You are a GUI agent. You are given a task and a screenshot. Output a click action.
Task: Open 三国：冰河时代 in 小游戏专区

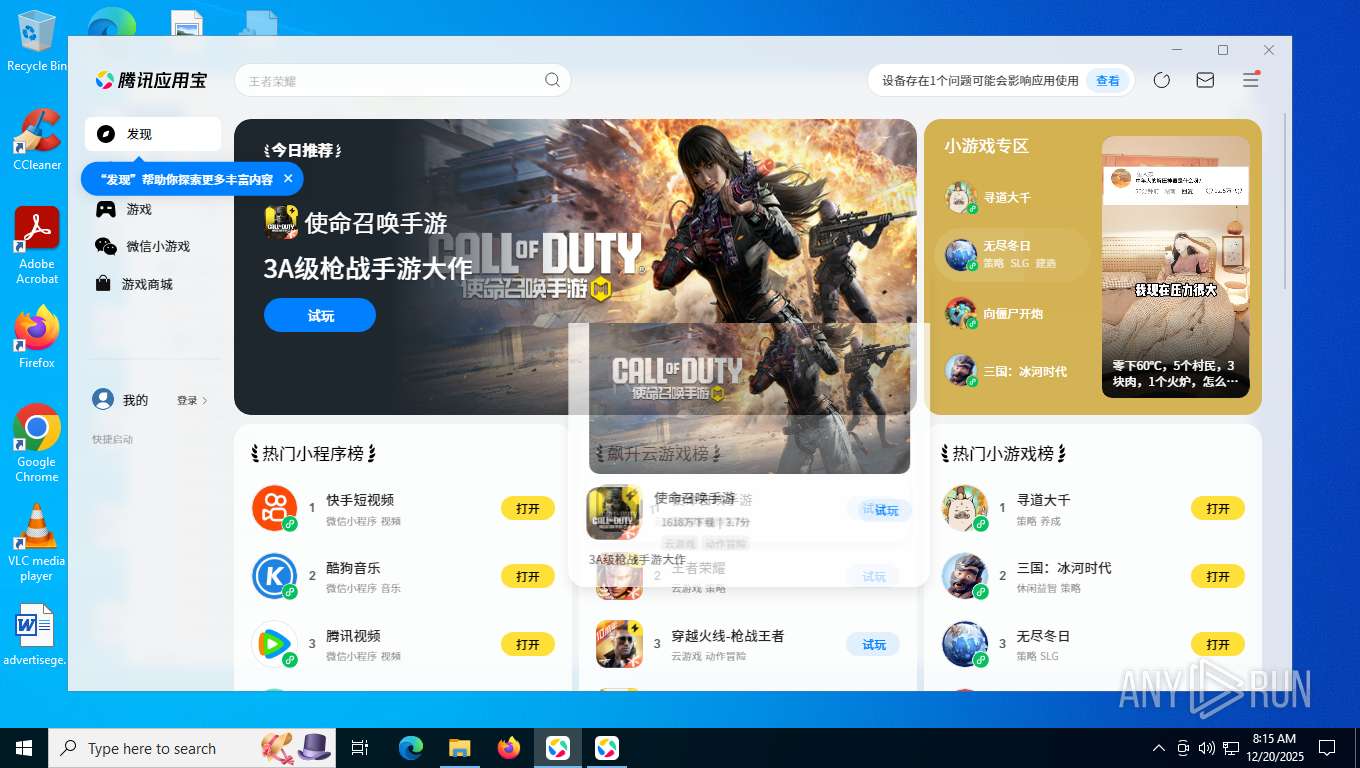point(1012,371)
